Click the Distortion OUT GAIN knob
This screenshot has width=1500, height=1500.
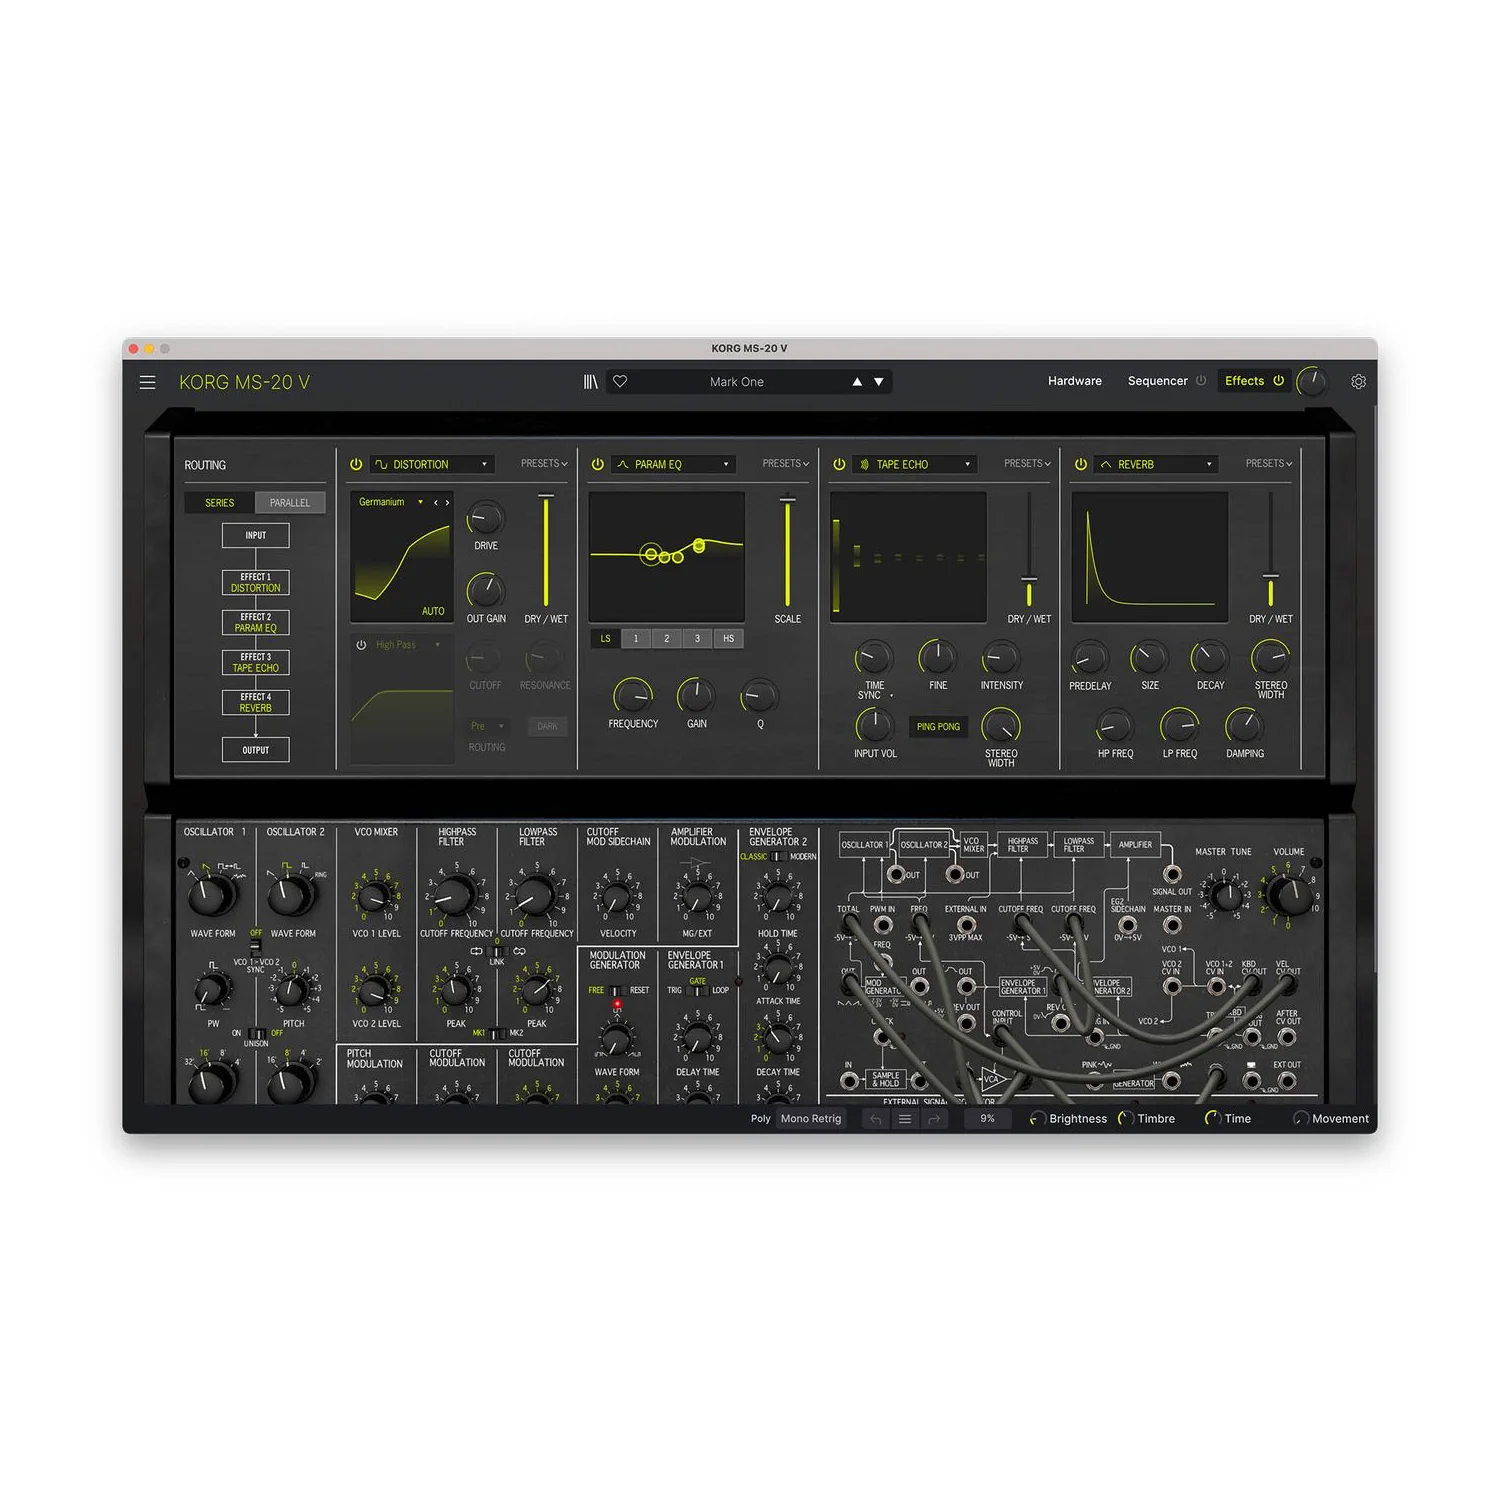coord(486,590)
